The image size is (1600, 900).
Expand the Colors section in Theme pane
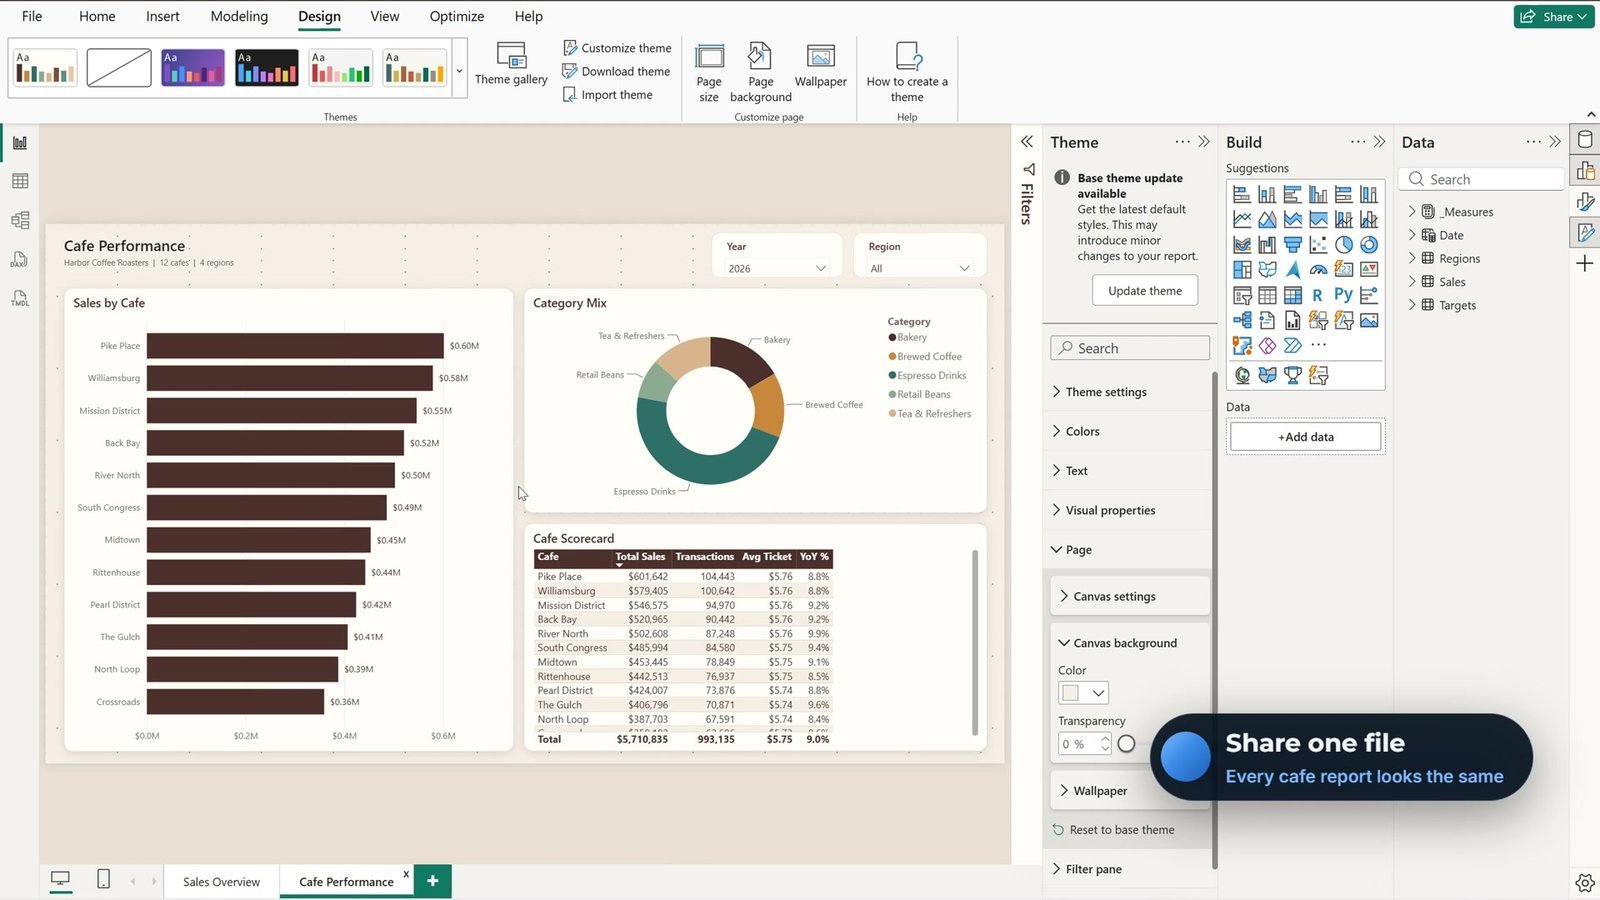point(1082,431)
